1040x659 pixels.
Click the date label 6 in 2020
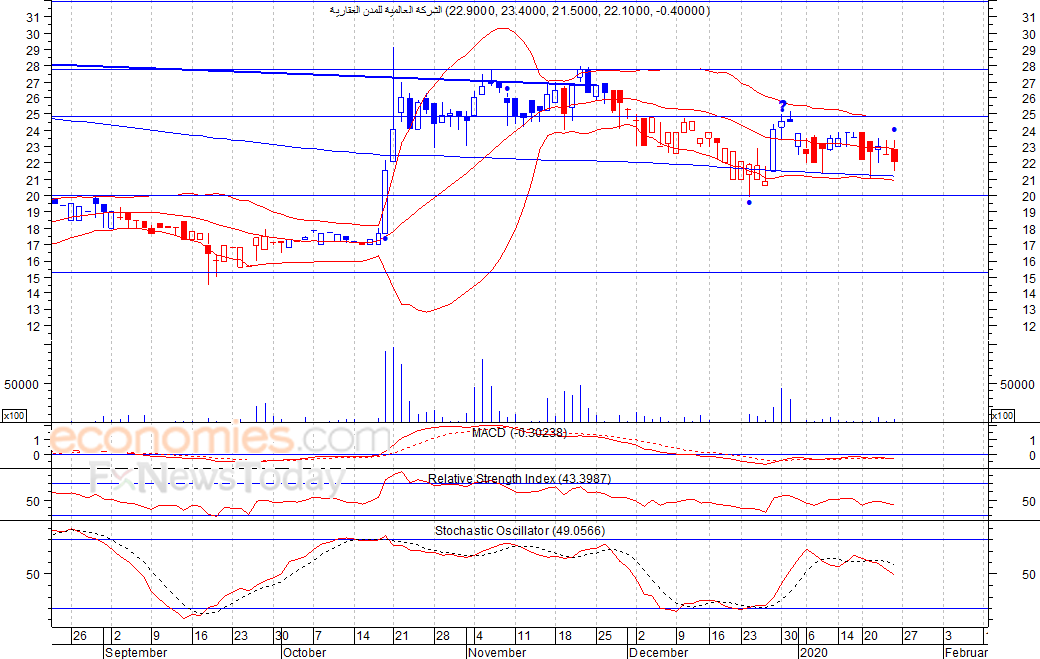tap(811, 636)
